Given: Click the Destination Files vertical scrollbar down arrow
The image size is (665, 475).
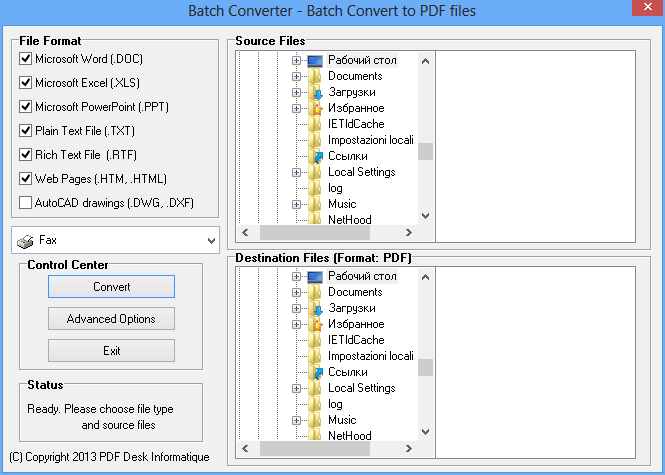Looking at the screenshot, I should 426,431.
